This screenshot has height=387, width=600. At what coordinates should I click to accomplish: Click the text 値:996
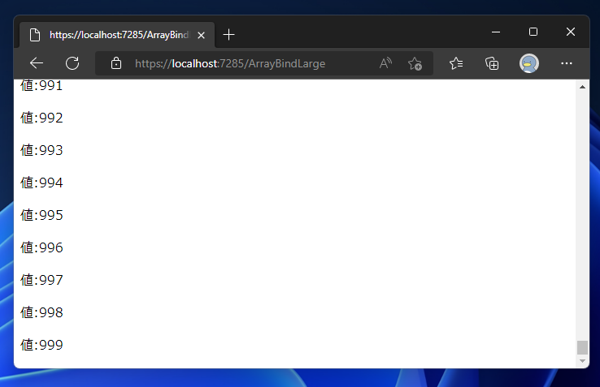pyautogui.click(x=42, y=248)
